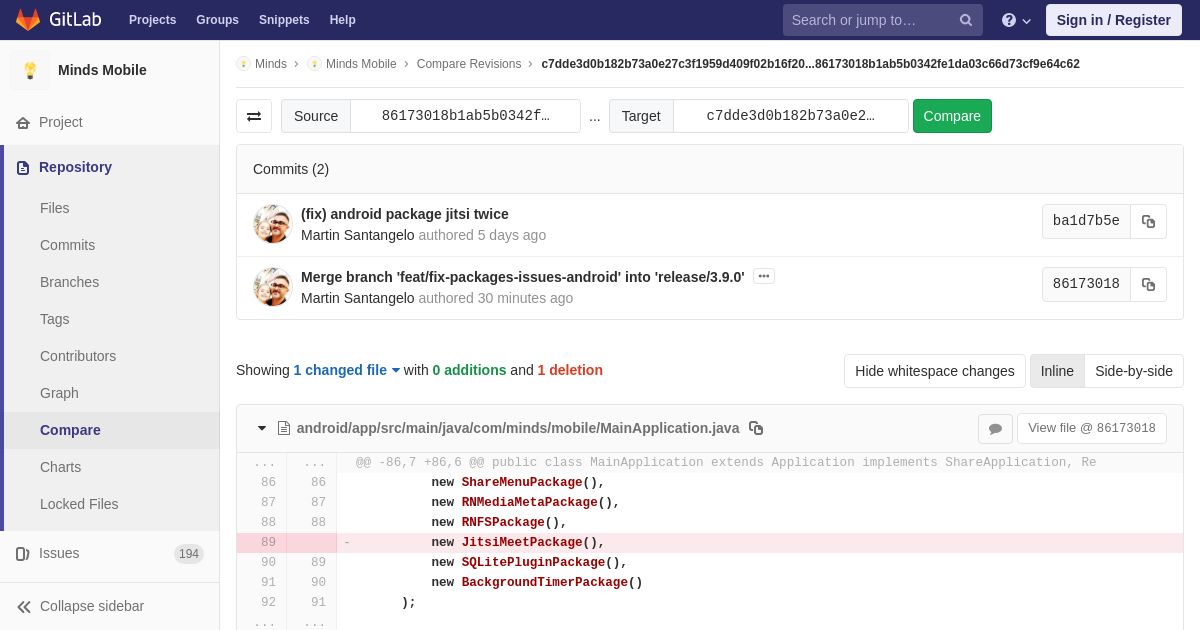Expand merge commit description ellipsis
Viewport: 1200px width, 630px height.
pos(764,276)
